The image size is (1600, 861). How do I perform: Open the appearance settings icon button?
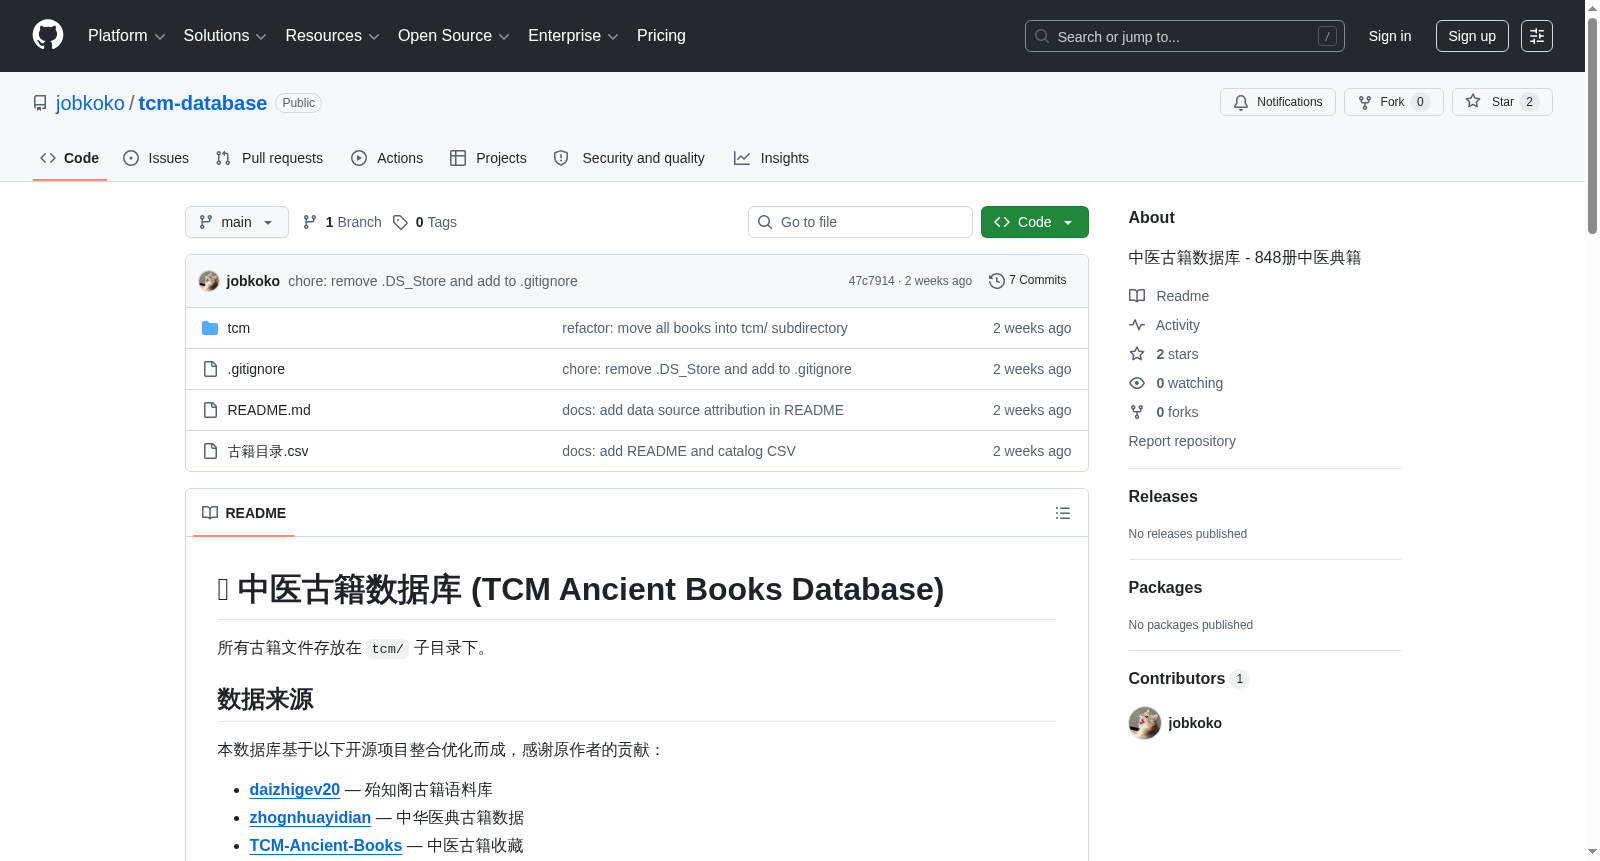[1537, 36]
